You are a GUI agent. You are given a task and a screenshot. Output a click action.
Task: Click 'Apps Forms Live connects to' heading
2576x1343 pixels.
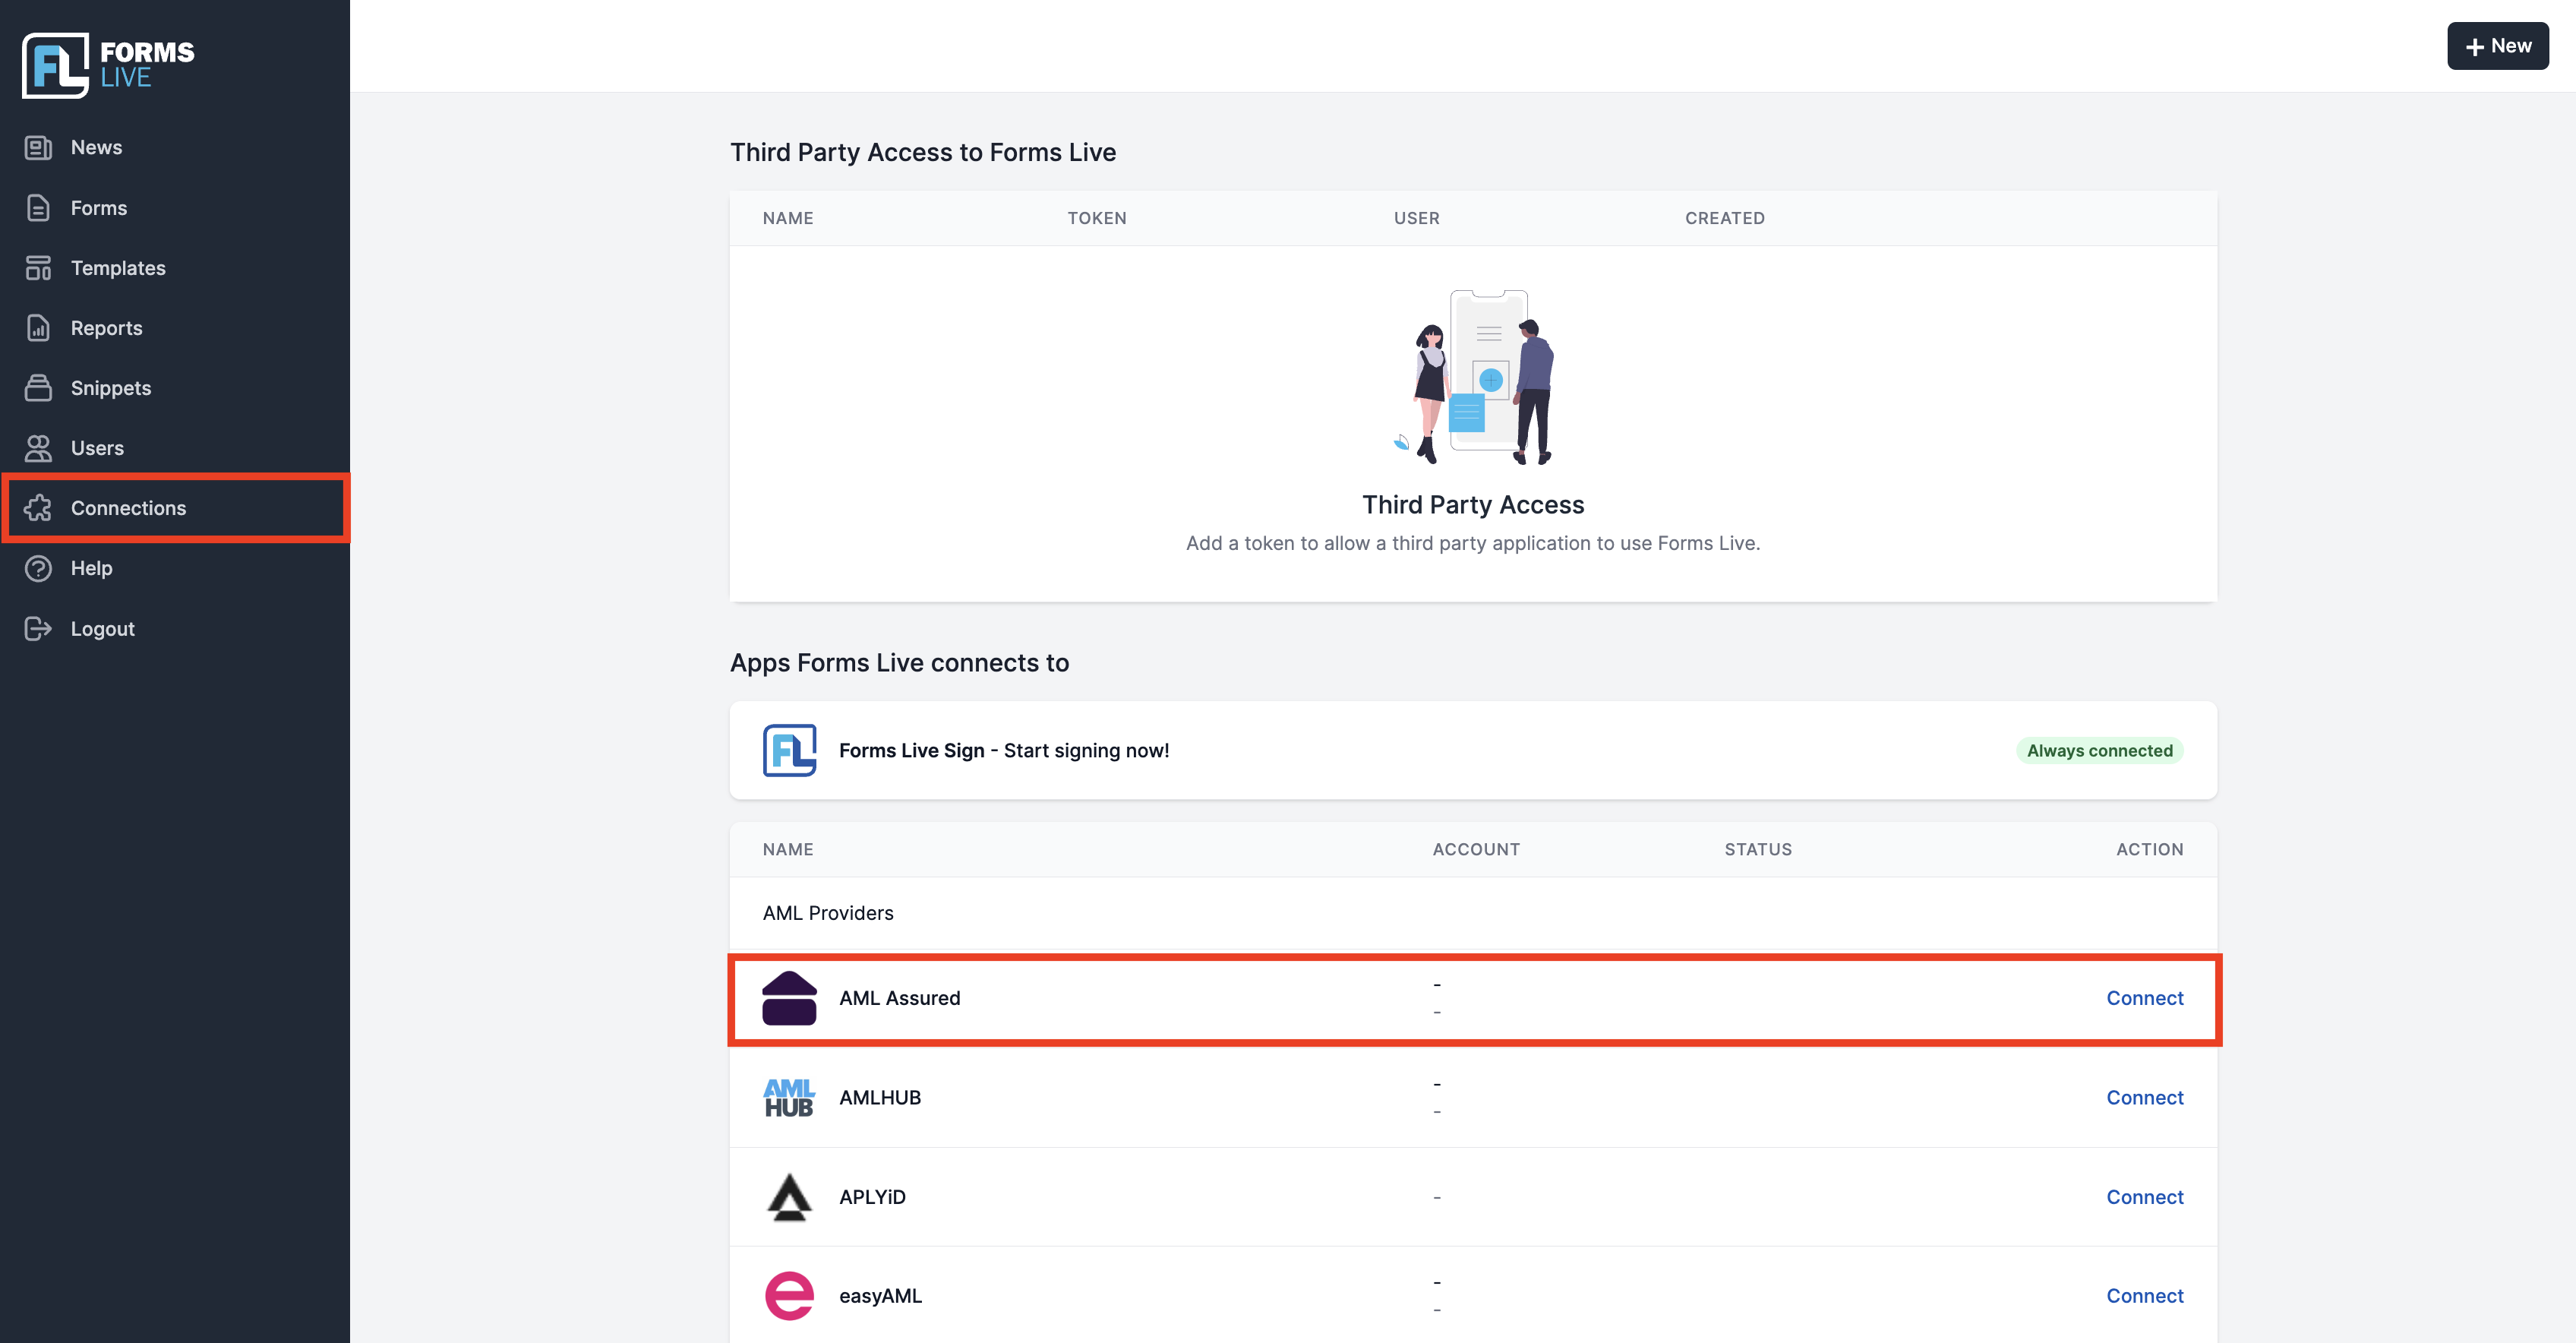(x=899, y=663)
